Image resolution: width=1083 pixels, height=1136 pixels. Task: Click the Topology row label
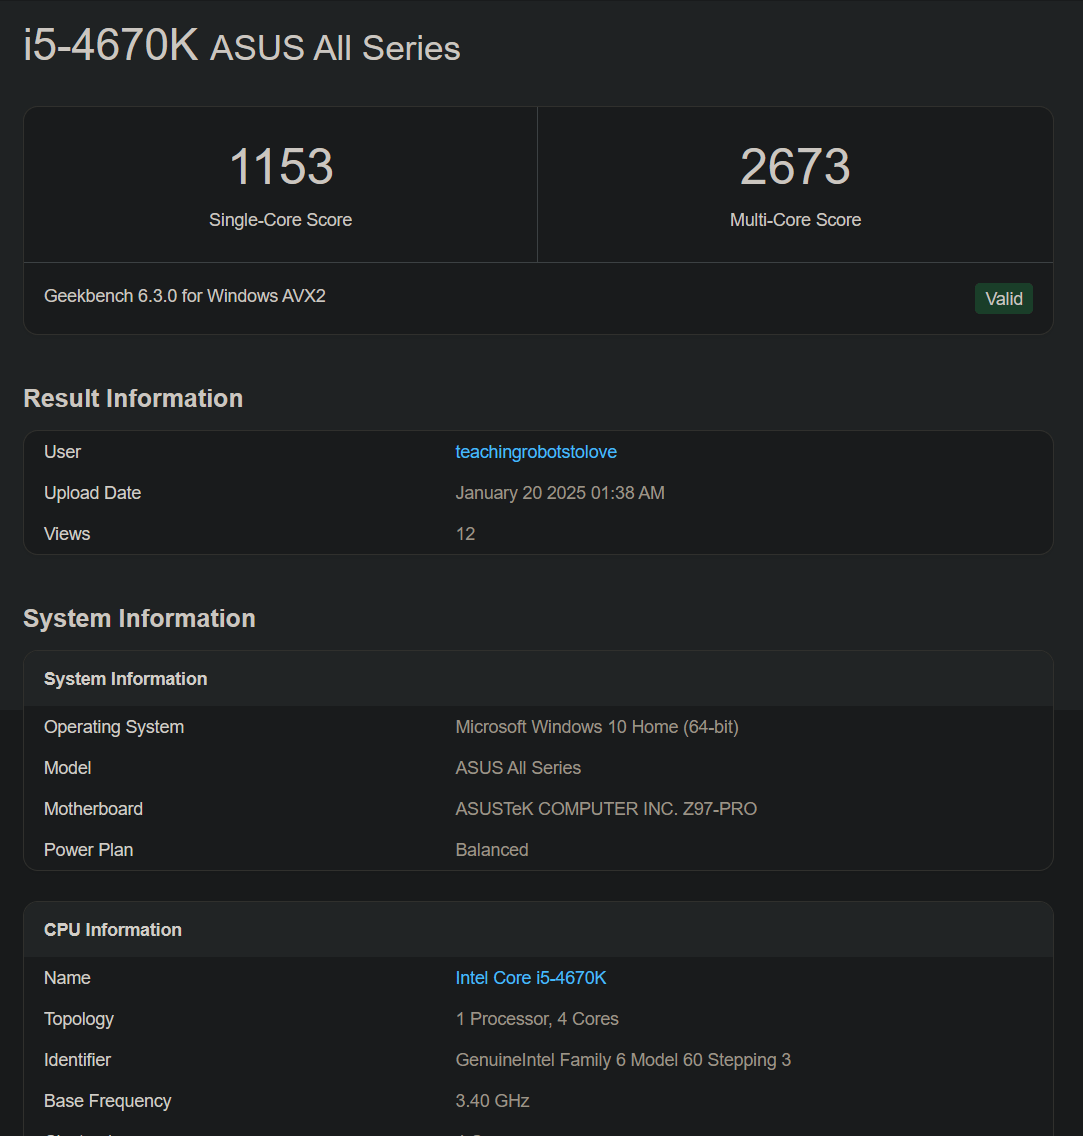point(79,1019)
